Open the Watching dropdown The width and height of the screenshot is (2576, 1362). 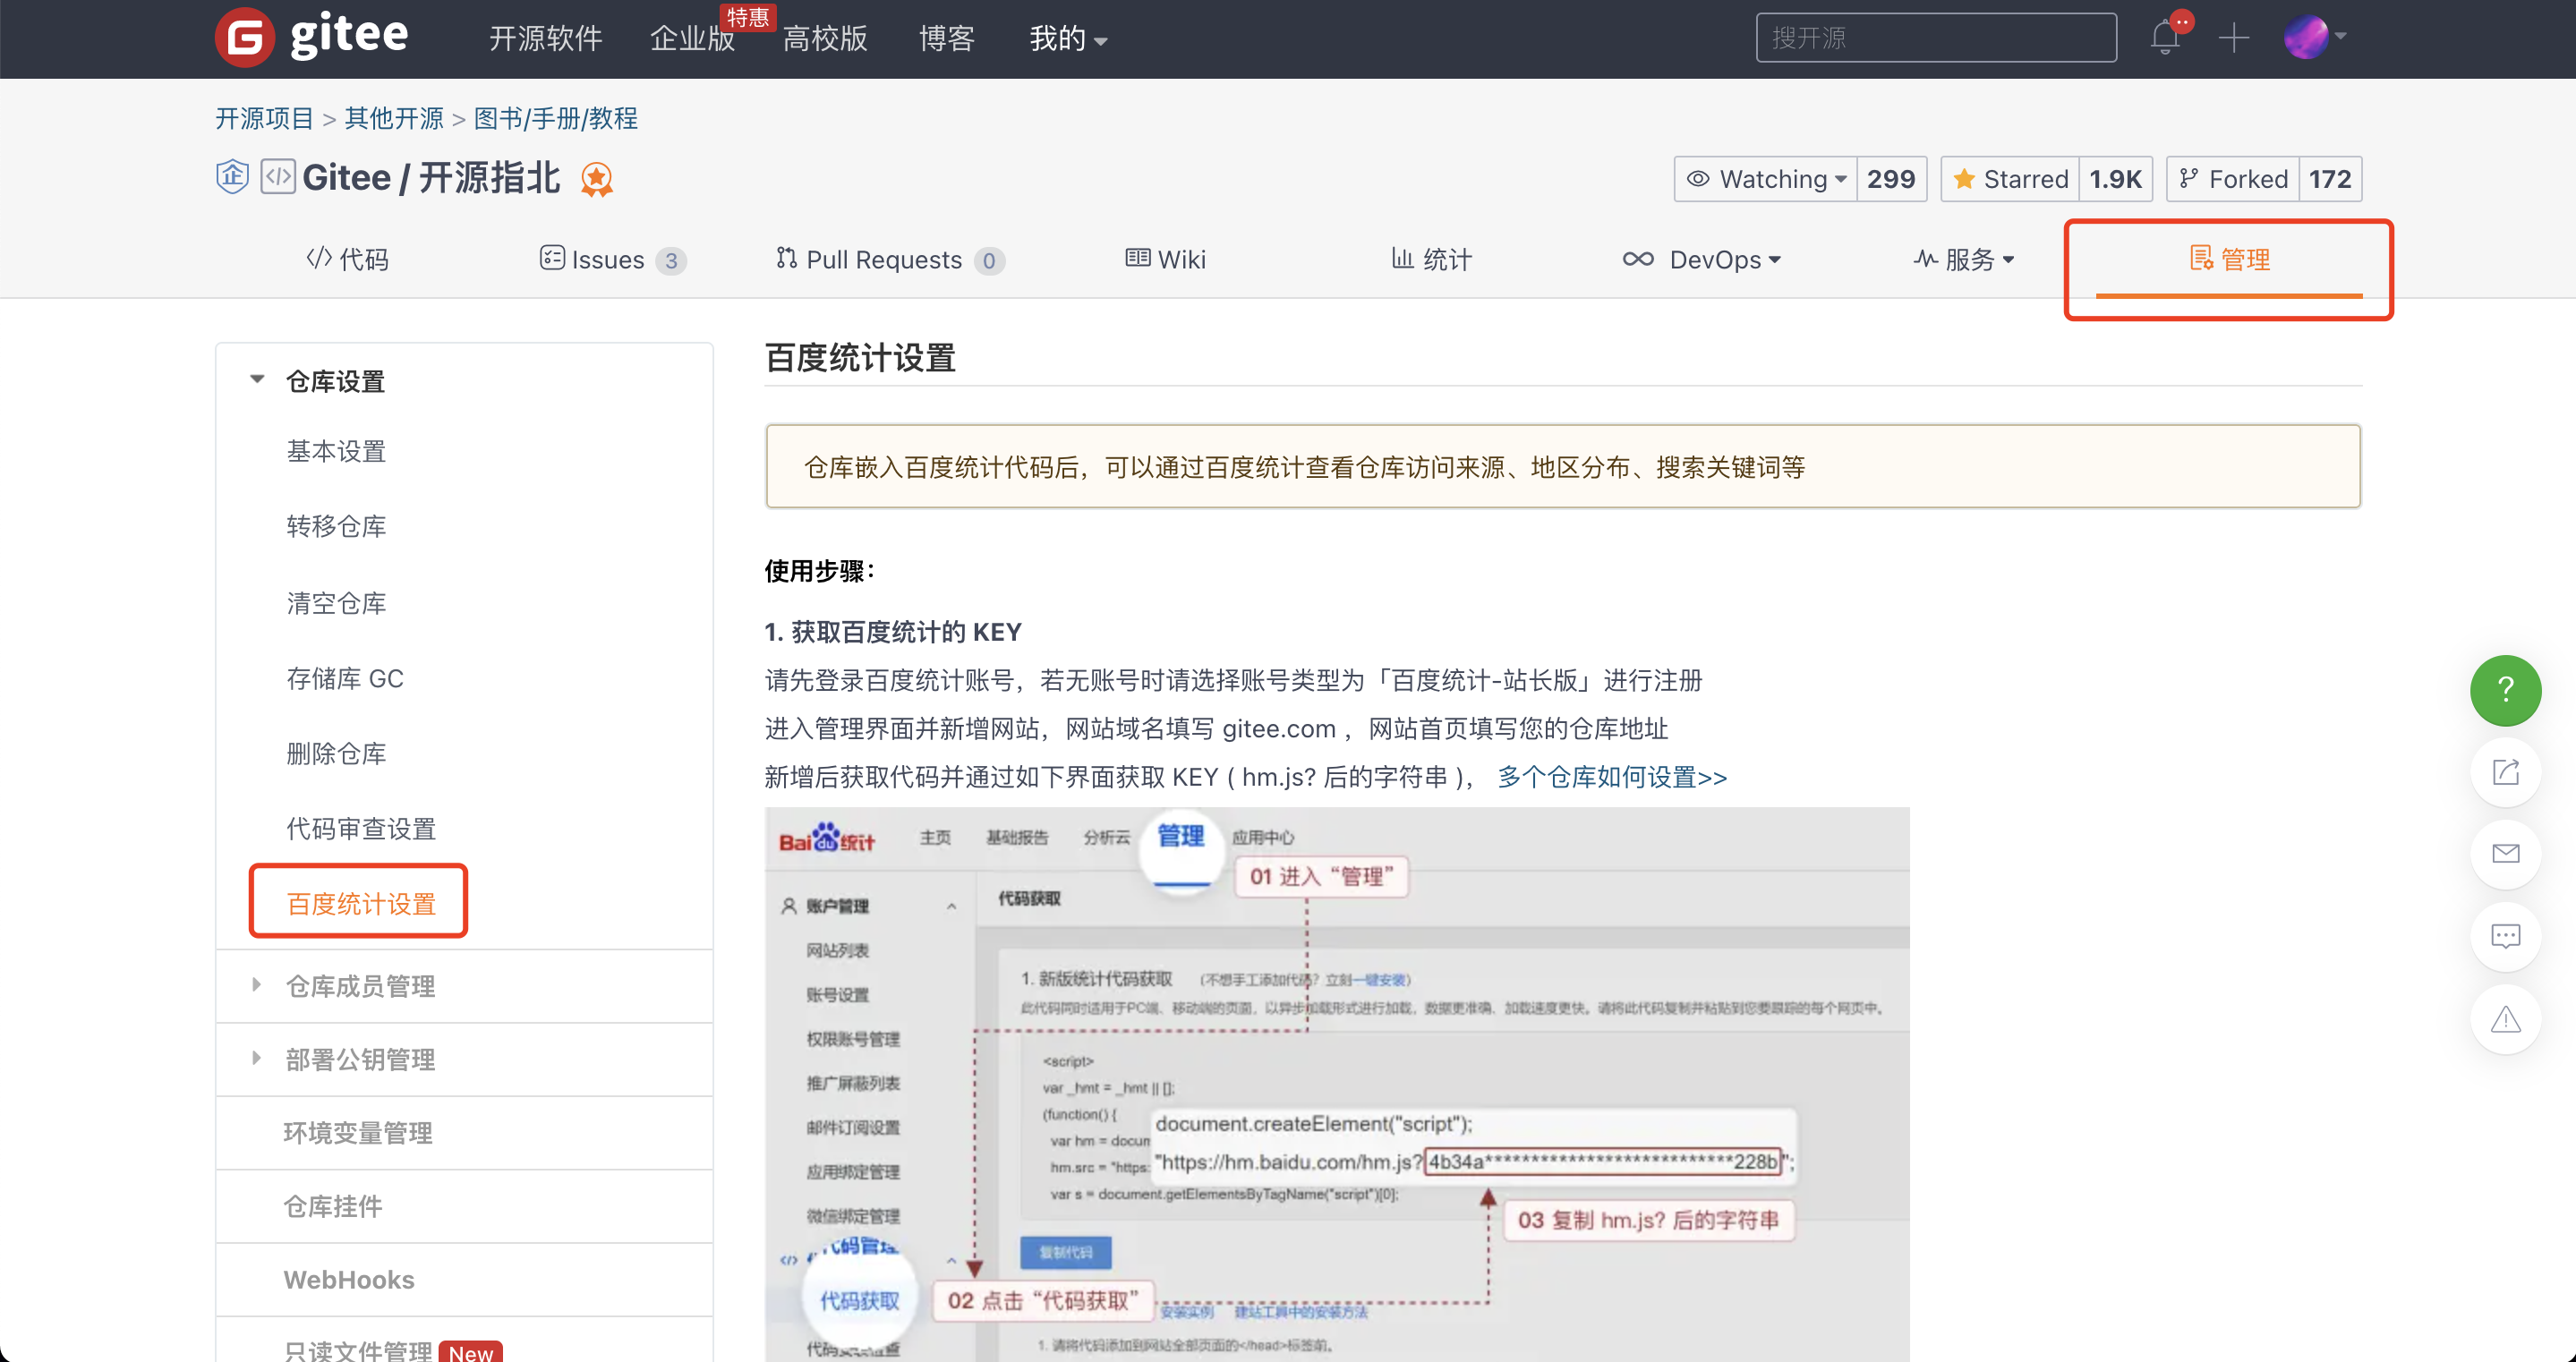point(1766,179)
